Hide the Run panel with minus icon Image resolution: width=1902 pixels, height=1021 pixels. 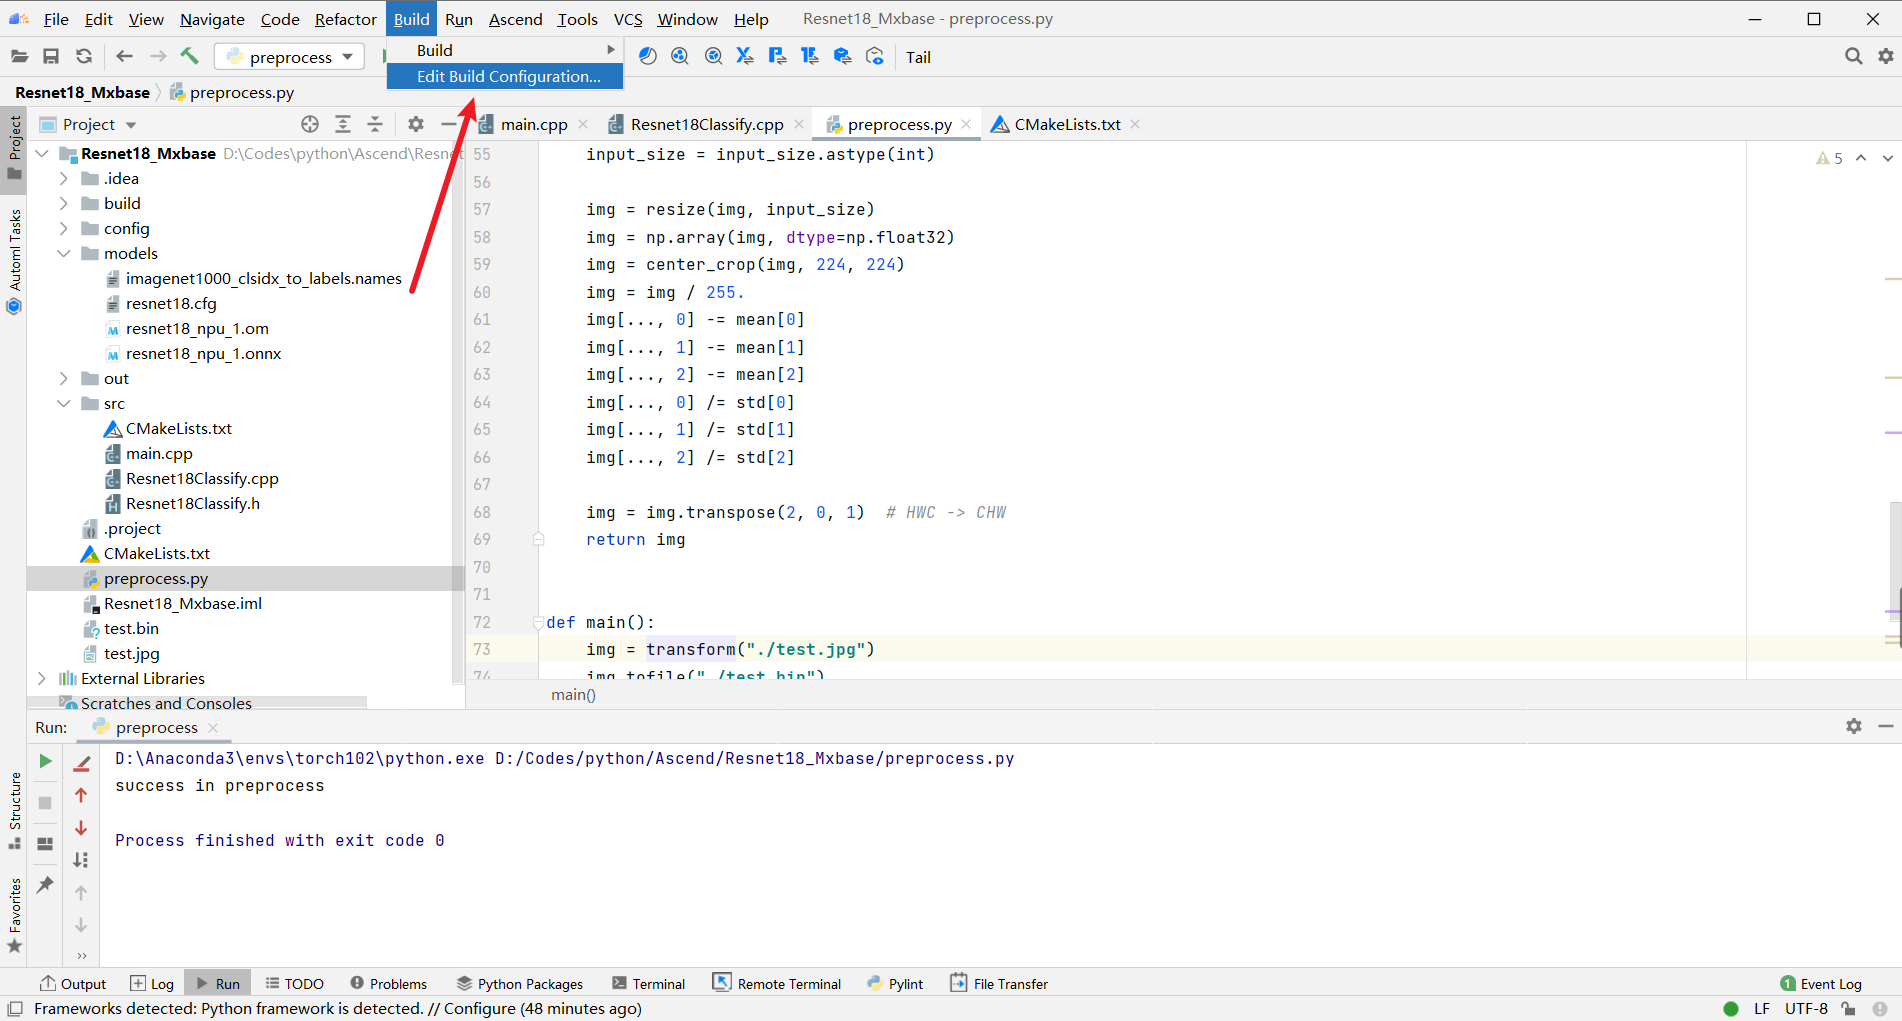point(1885,726)
